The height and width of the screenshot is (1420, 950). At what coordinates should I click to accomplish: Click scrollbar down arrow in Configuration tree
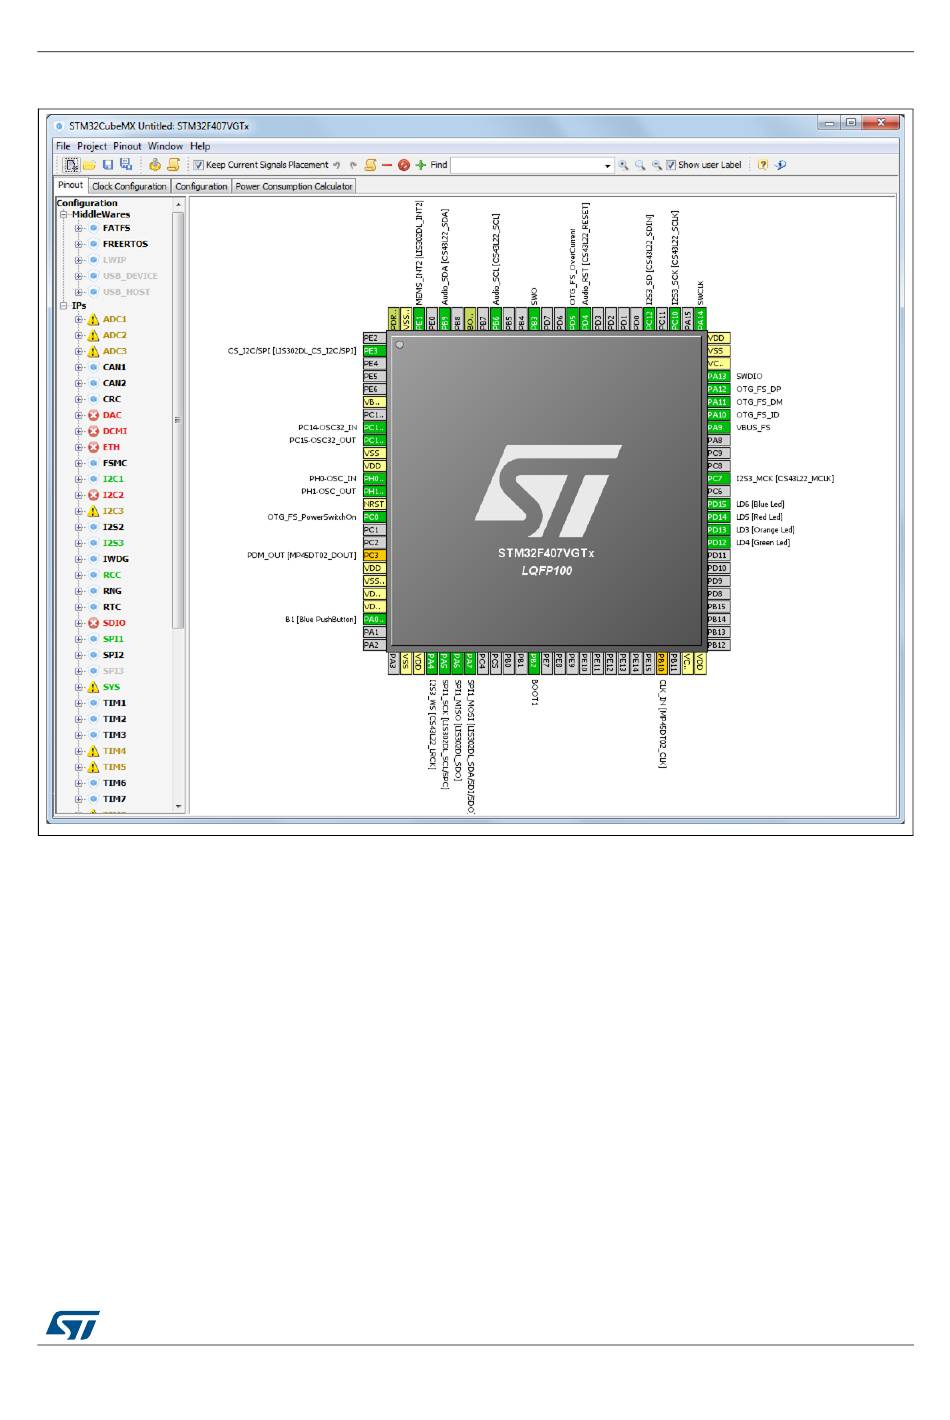[179, 806]
